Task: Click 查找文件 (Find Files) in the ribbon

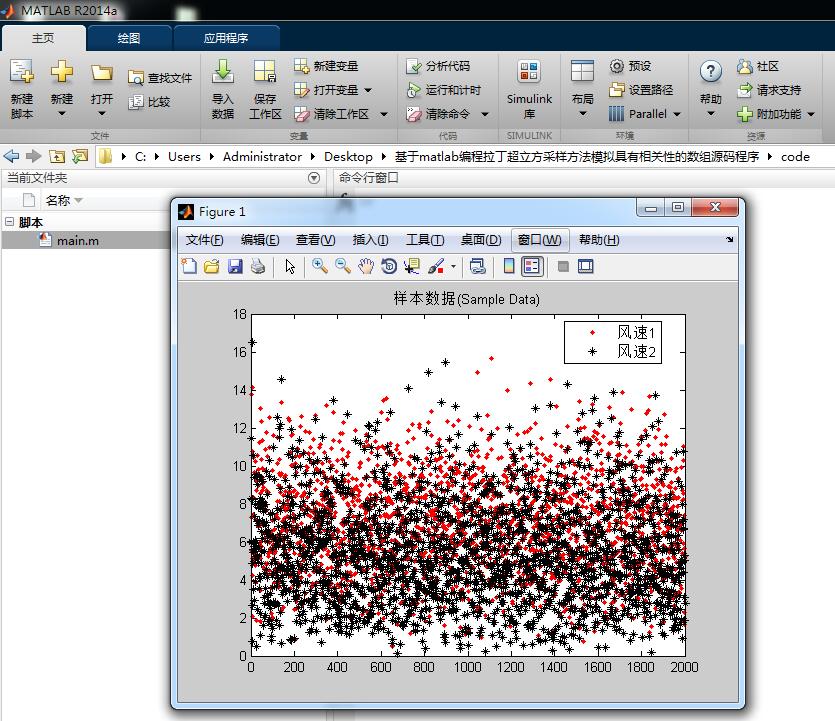Action: click(x=160, y=78)
